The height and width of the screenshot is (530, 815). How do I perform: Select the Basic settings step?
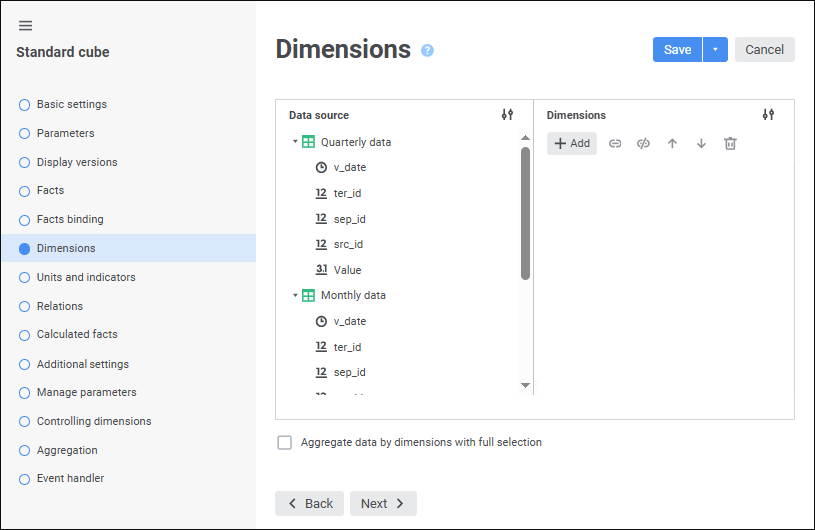(71, 104)
